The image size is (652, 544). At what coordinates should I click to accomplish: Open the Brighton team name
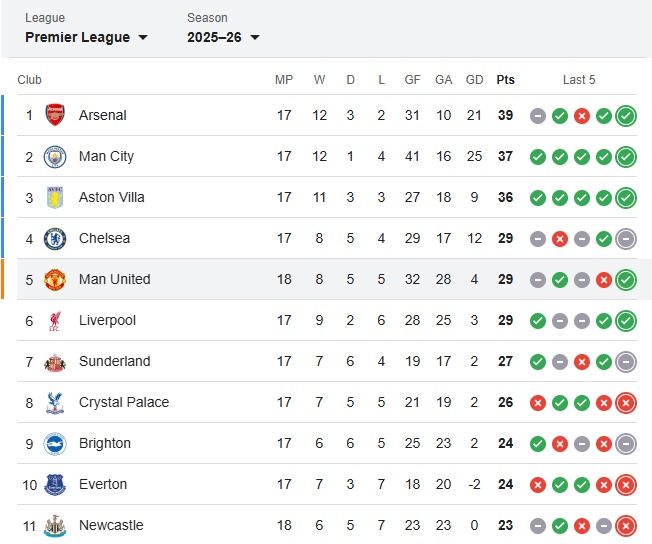[105, 443]
